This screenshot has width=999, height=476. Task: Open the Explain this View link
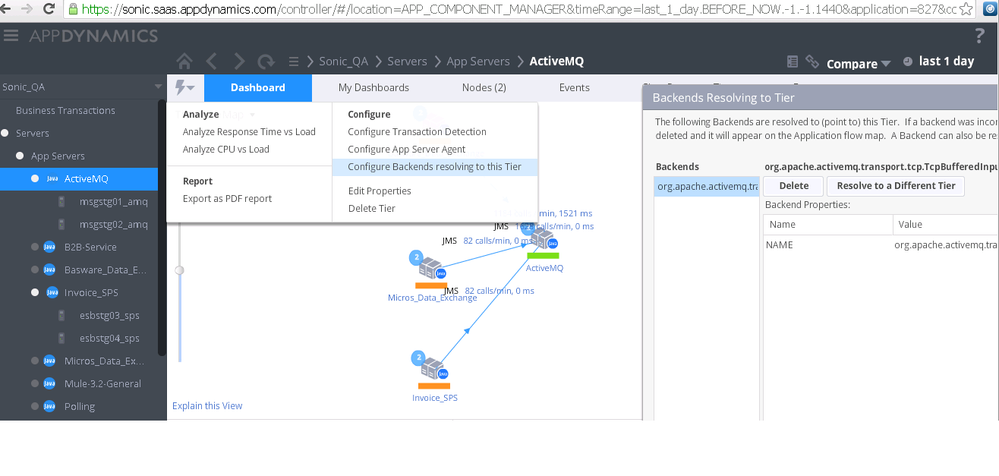[x=207, y=406]
